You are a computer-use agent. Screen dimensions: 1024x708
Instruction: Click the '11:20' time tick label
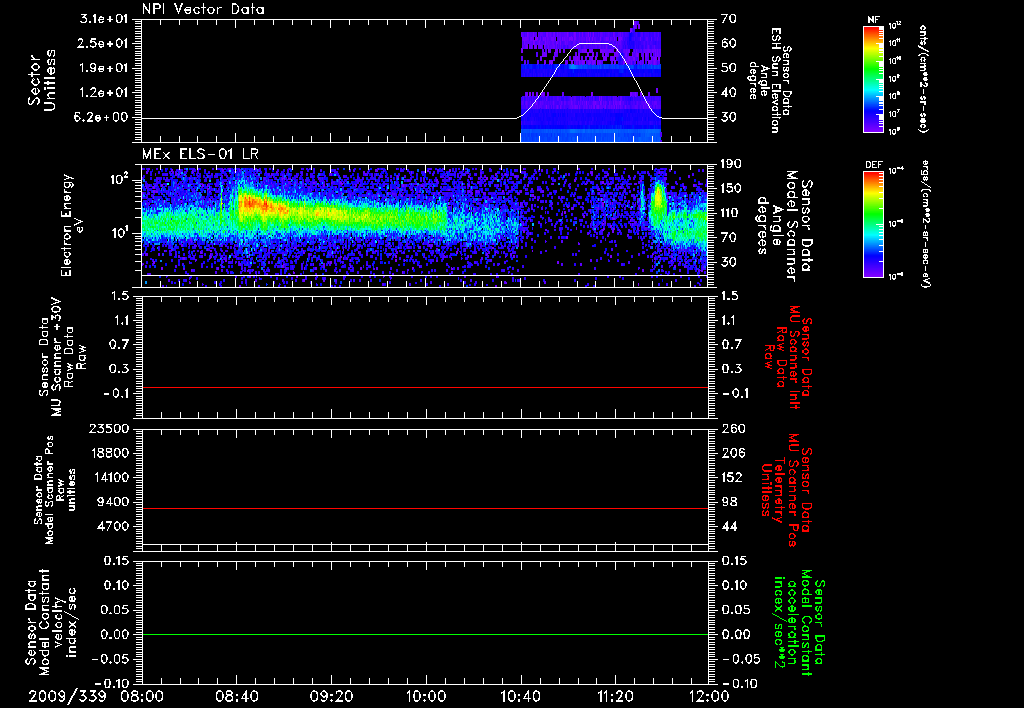click(x=615, y=697)
